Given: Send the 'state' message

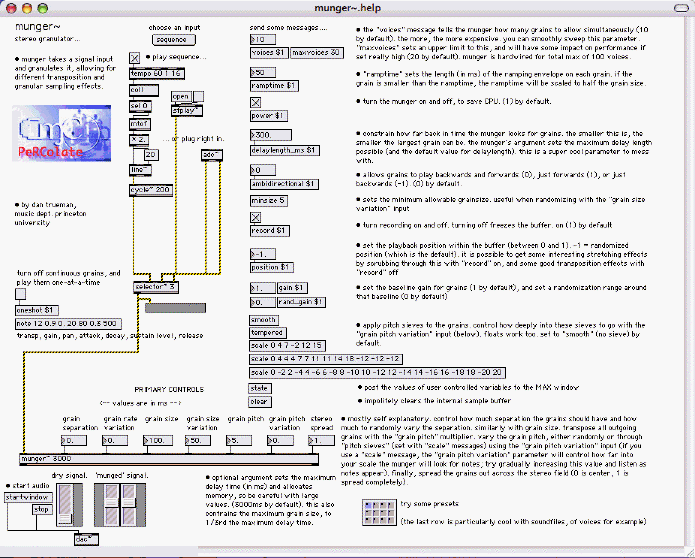Looking at the screenshot, I should point(260,388).
